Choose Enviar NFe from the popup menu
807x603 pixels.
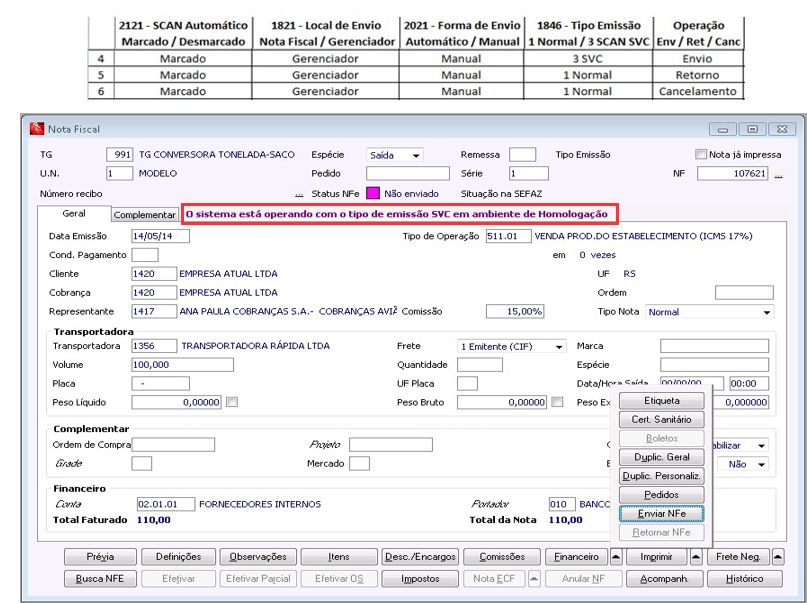661,513
